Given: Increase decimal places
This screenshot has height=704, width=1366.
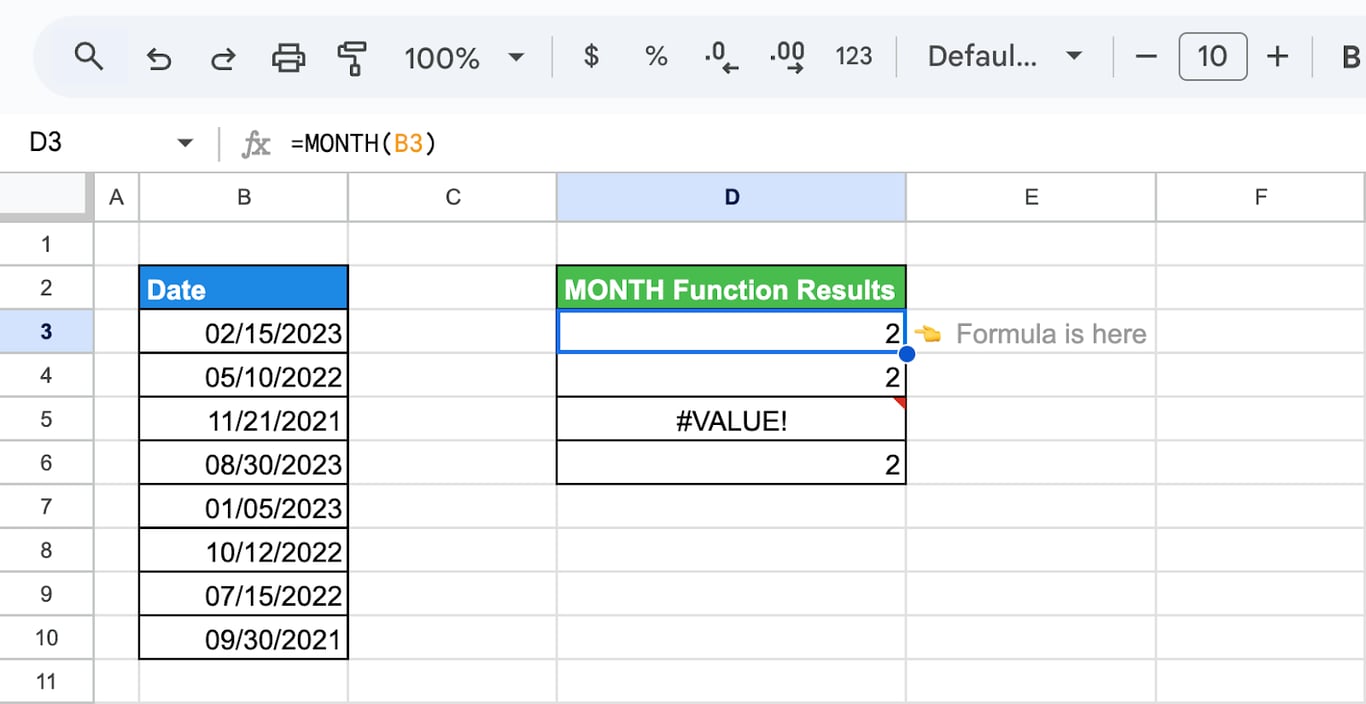Looking at the screenshot, I should pos(787,57).
